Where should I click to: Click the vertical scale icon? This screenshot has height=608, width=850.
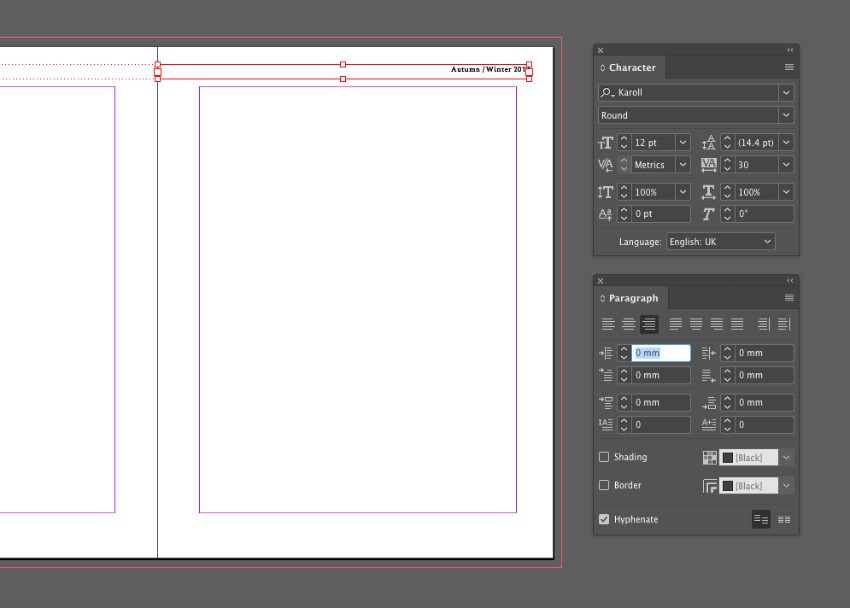pos(606,192)
